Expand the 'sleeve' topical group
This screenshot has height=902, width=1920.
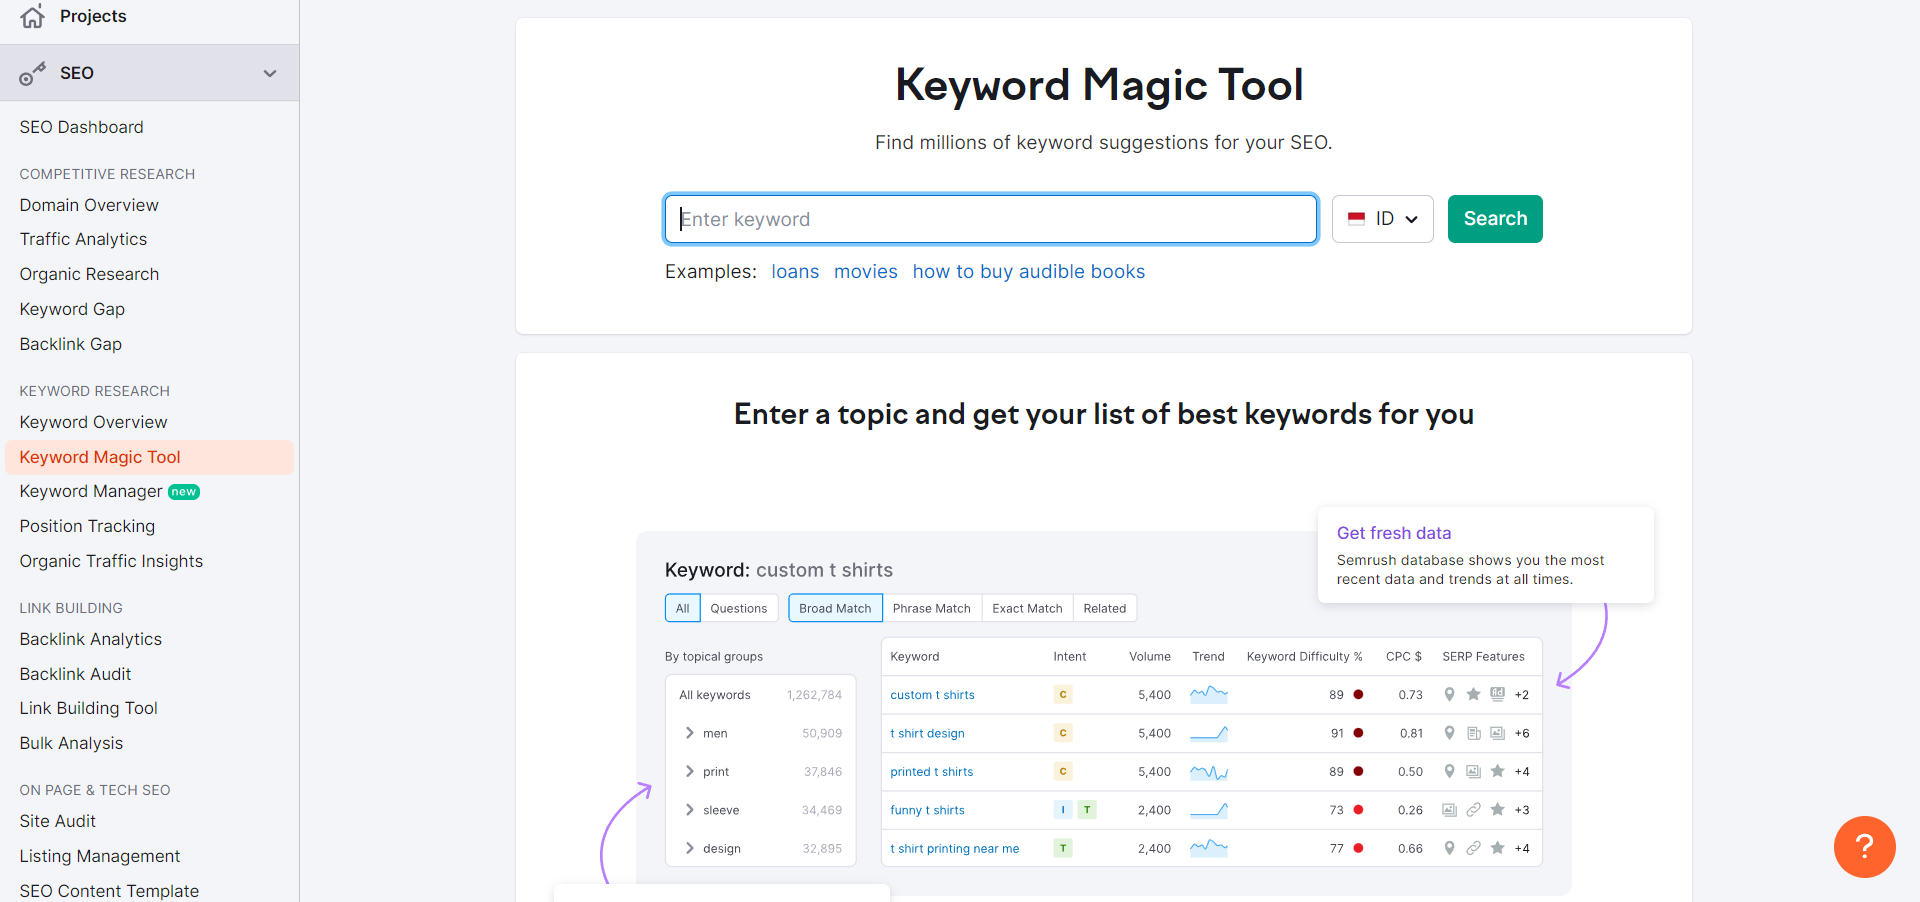coord(689,810)
